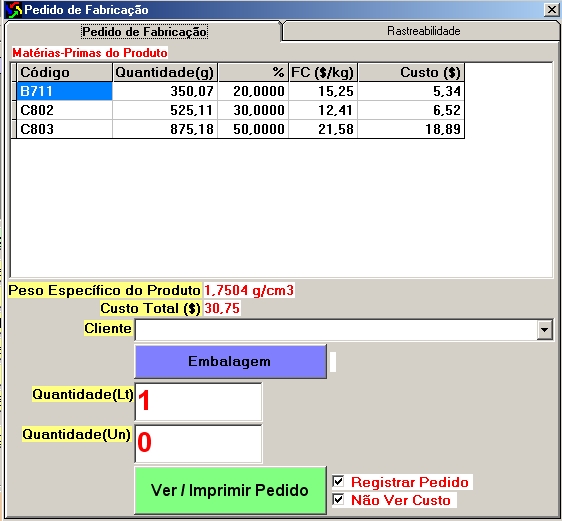Close the Pedido de Fabricação window
Screen dimensions: 562x521
(552, 10)
